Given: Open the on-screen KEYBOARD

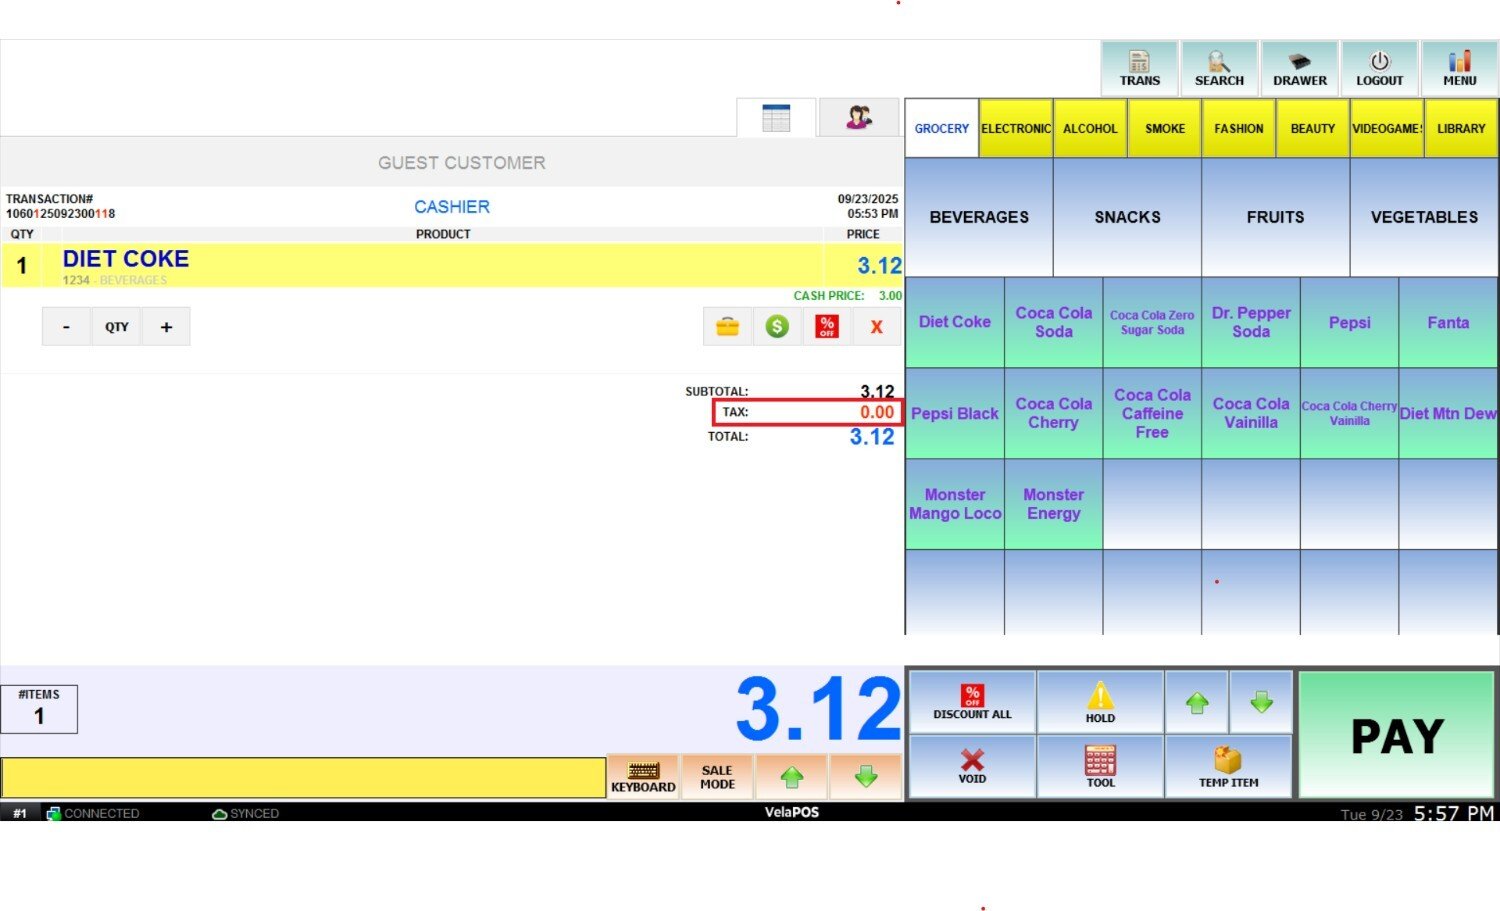Looking at the screenshot, I should point(643,777).
